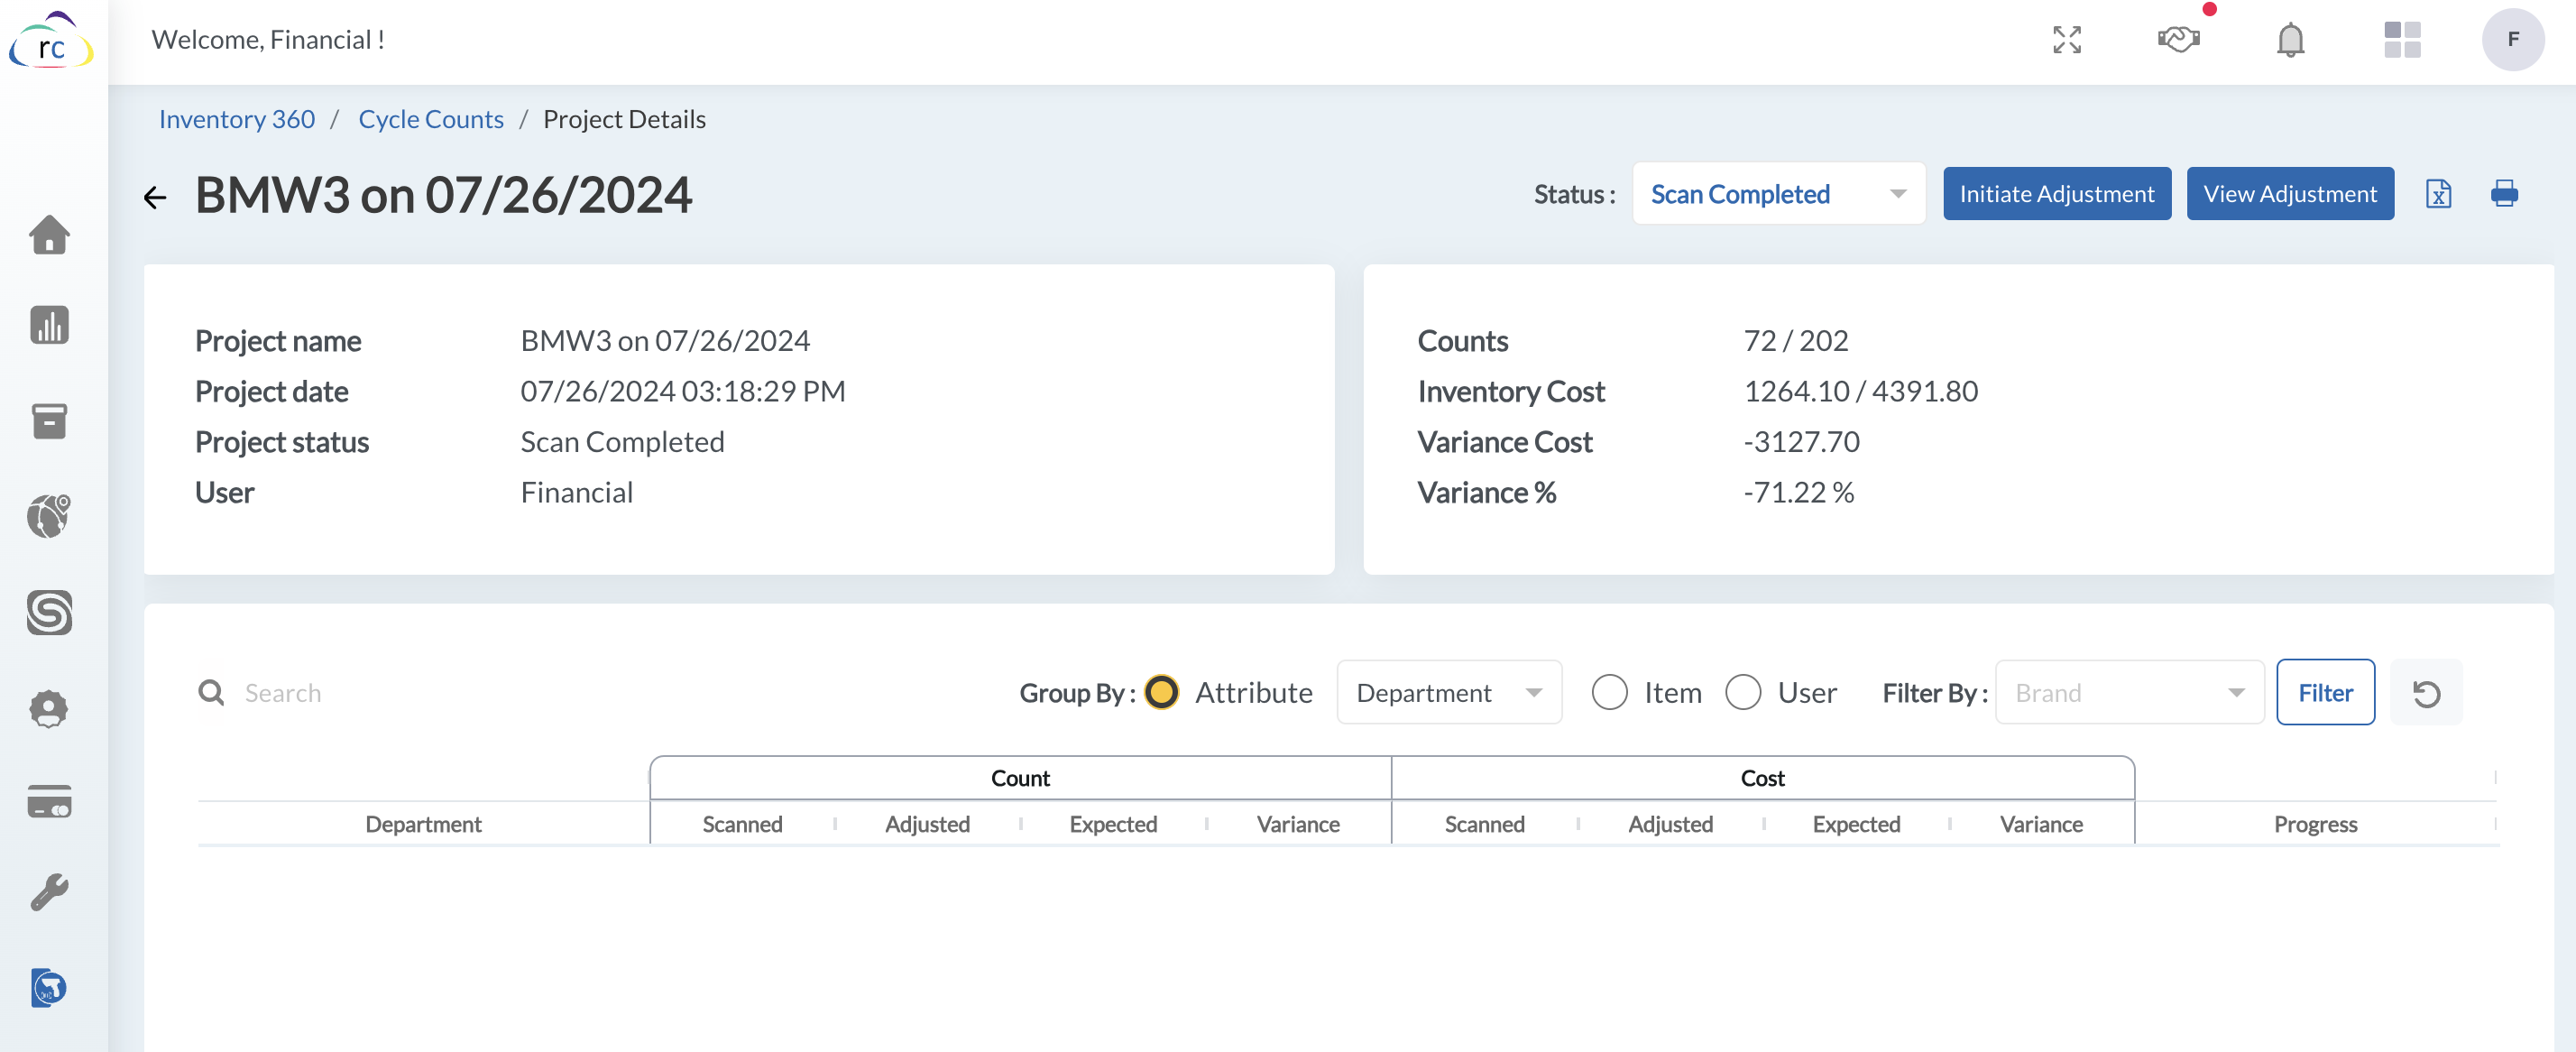Print the project details
Image resolution: width=2576 pixels, height=1052 pixels.
[2504, 193]
